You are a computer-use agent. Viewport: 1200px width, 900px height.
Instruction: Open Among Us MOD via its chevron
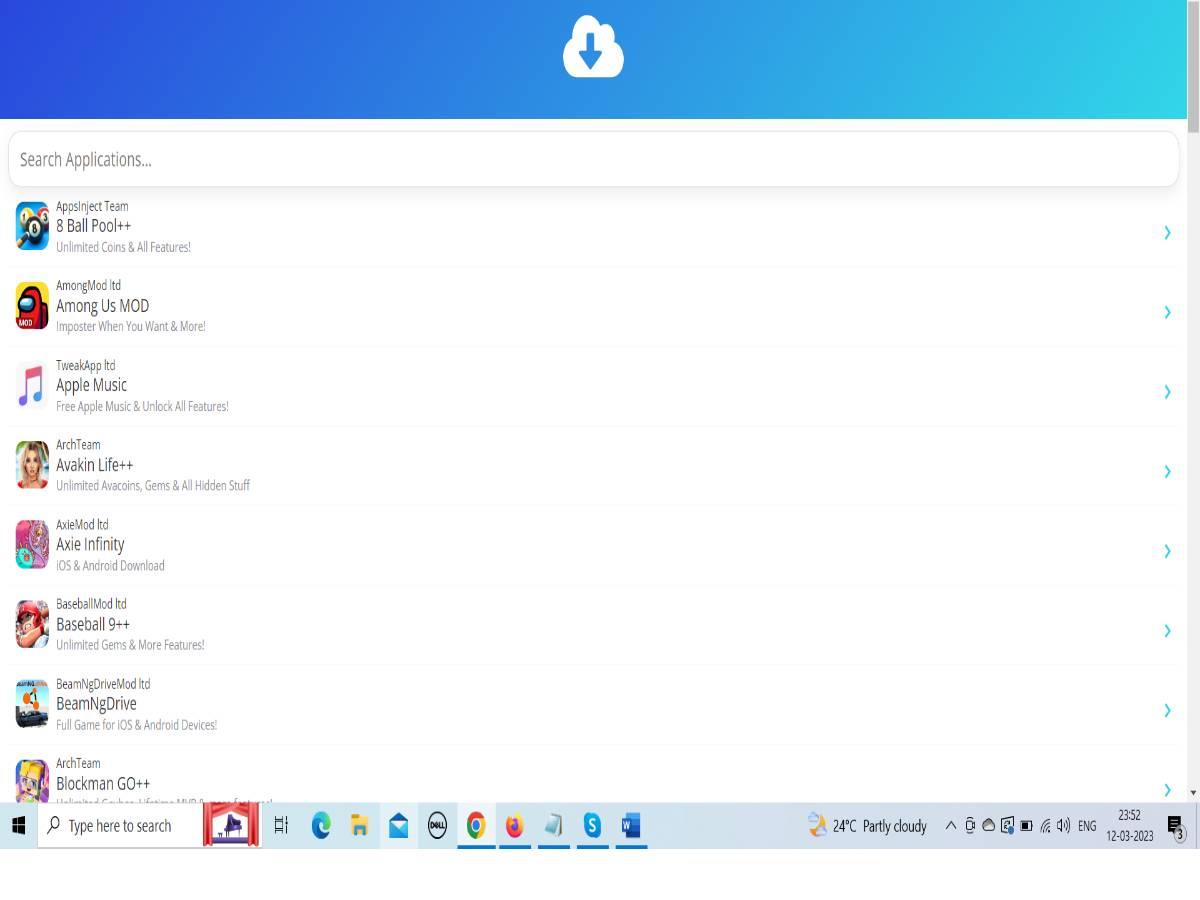[1167, 312]
